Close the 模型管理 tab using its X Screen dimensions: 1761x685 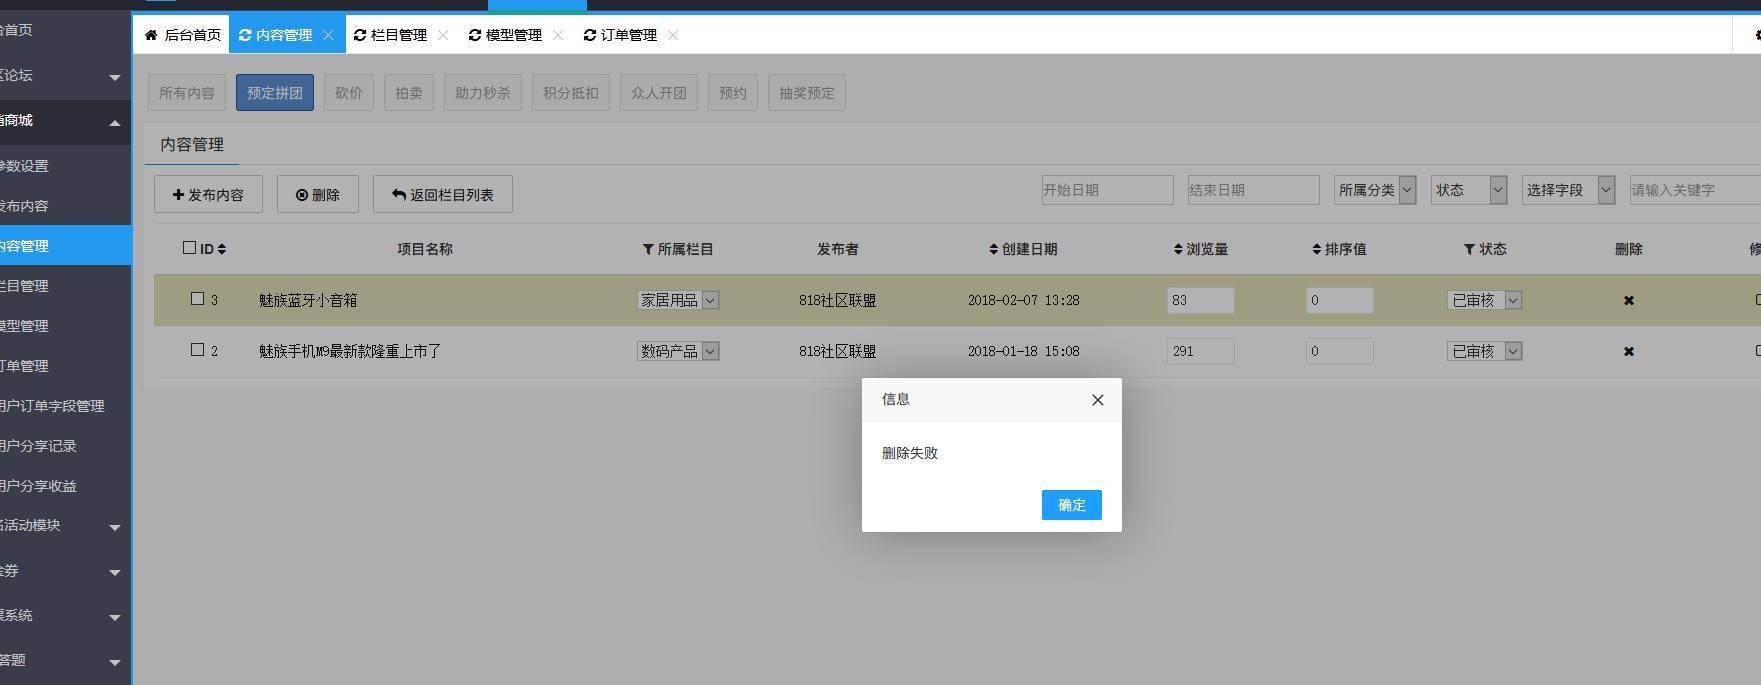[x=558, y=35]
